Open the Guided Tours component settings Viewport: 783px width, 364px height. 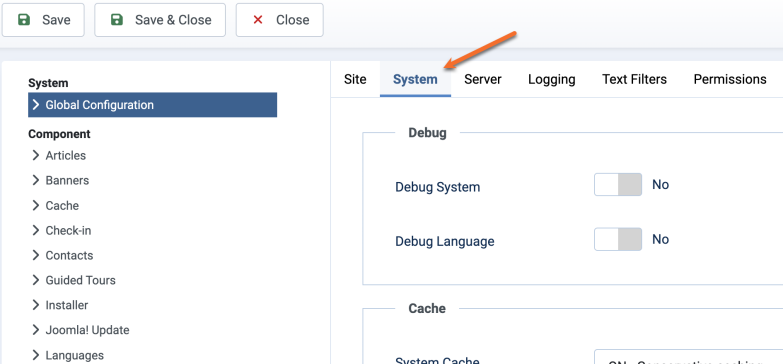[x=80, y=280]
